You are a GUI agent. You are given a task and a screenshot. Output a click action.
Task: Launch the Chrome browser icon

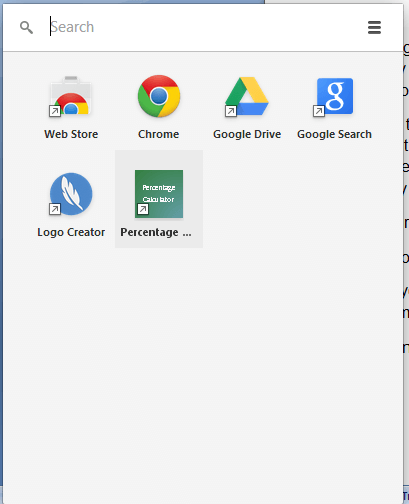pos(159,96)
